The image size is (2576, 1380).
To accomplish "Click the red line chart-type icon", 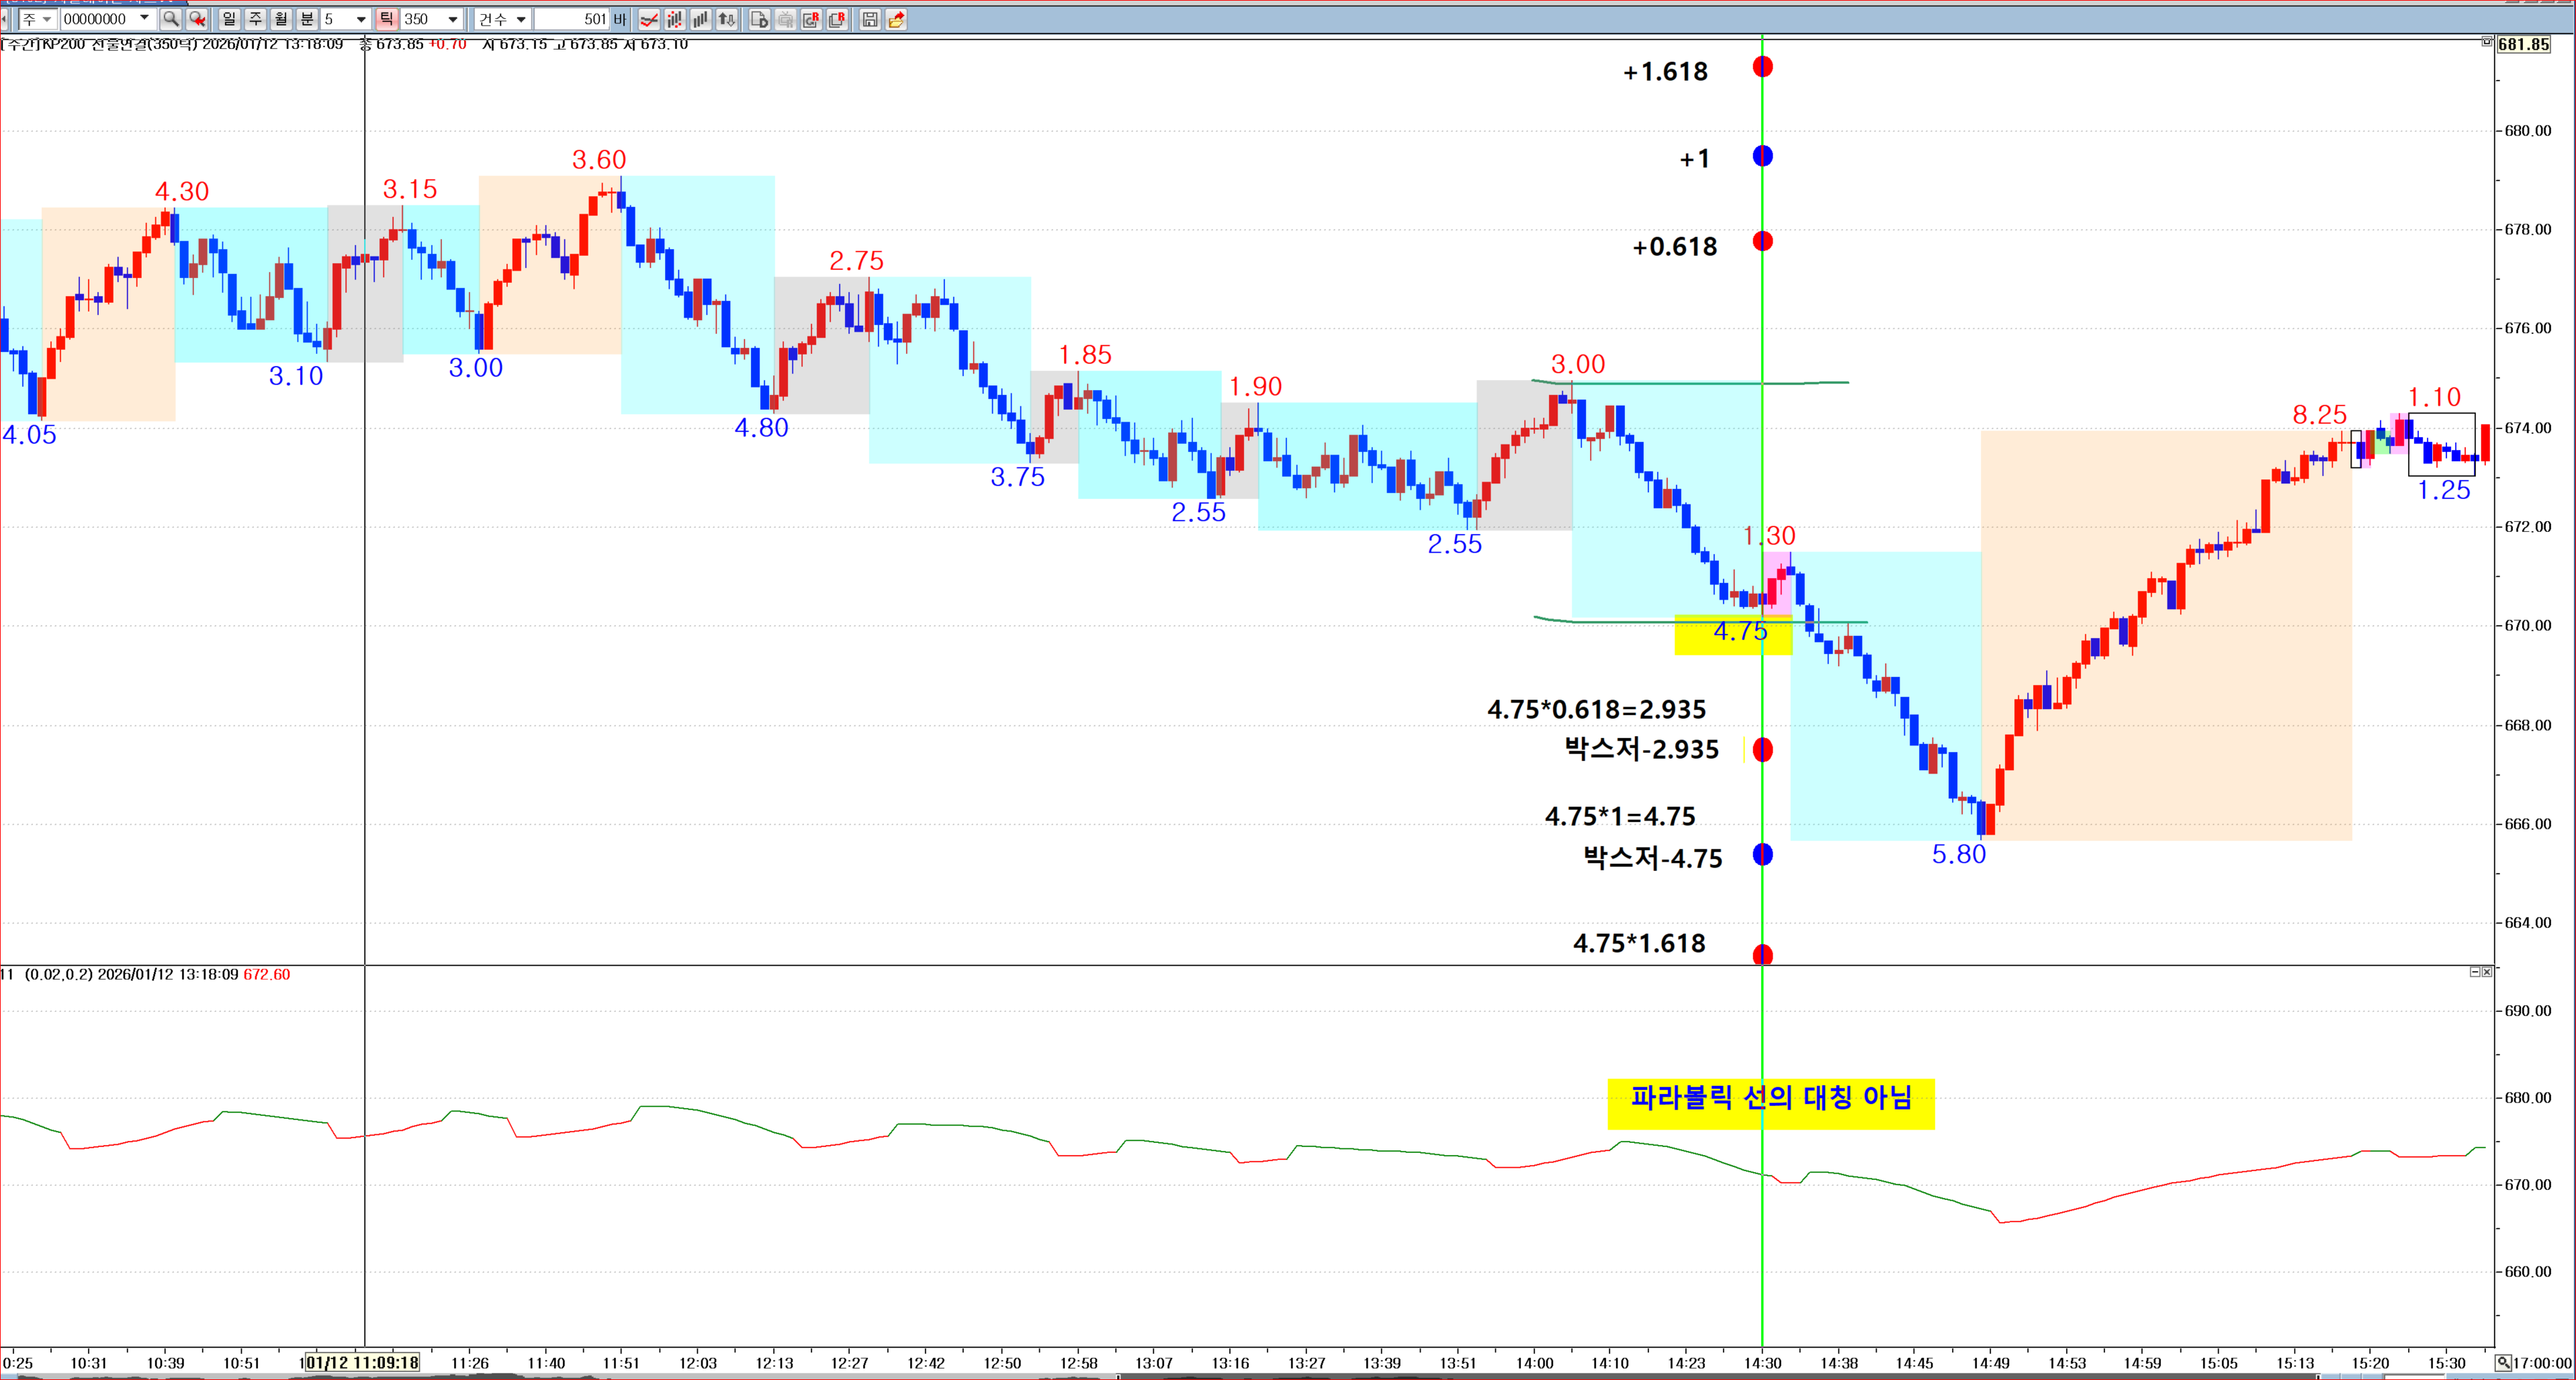I will 649,19.
